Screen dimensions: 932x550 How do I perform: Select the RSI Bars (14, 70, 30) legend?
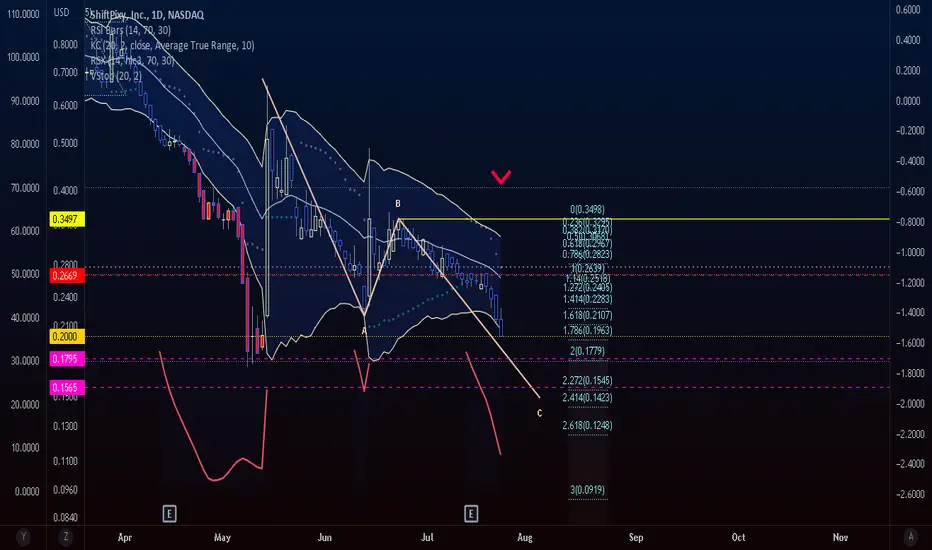click(x=130, y=30)
